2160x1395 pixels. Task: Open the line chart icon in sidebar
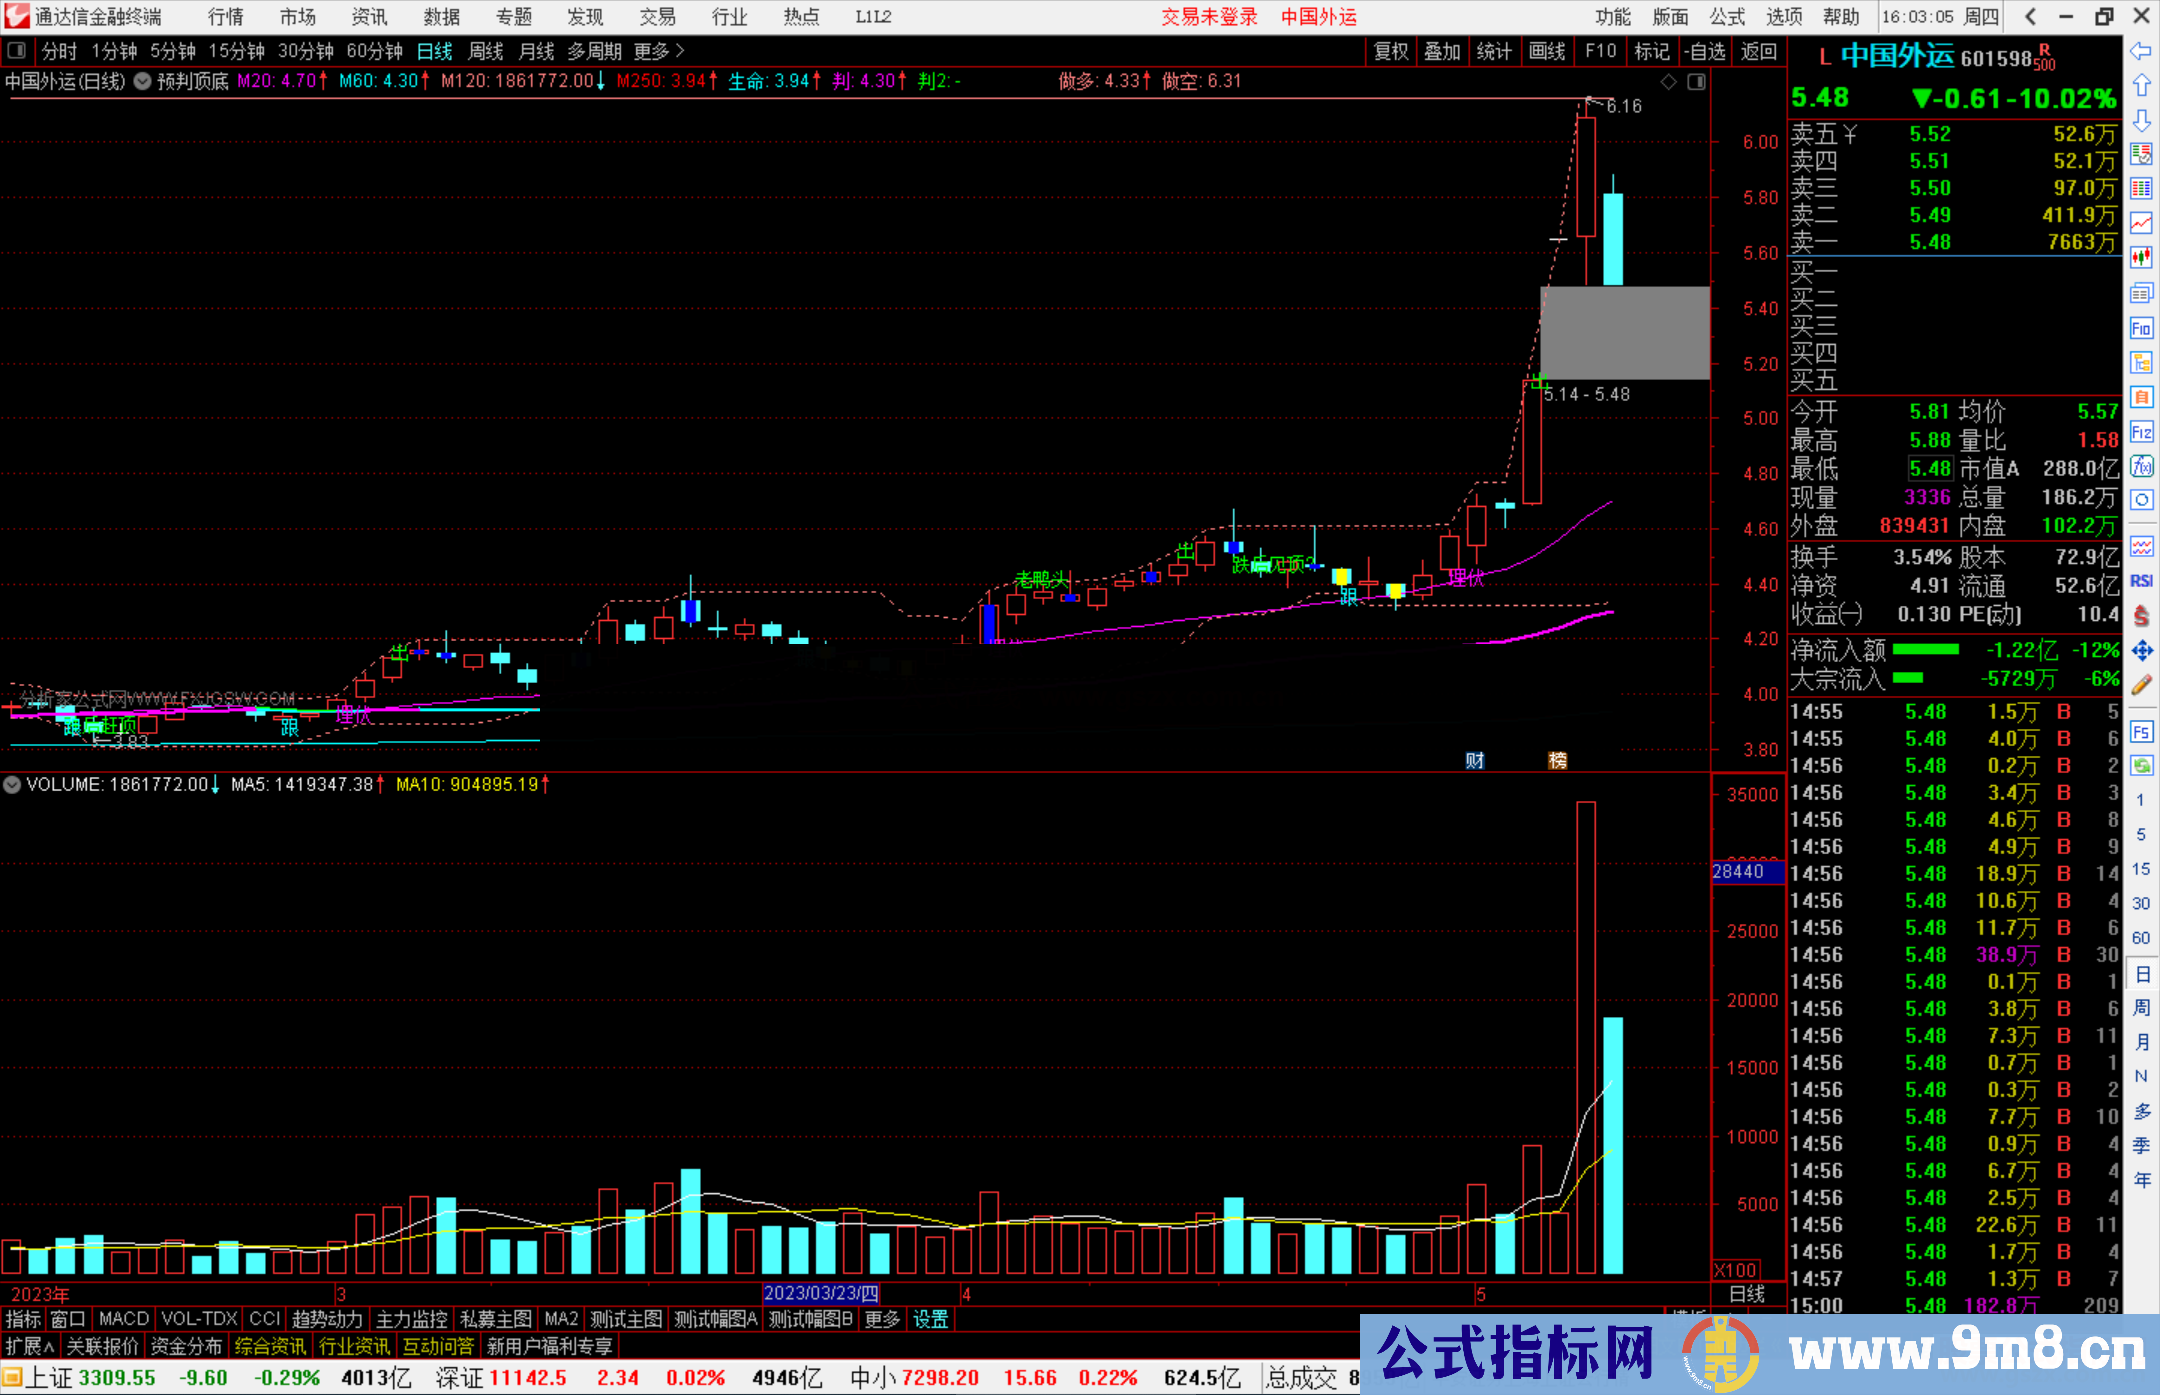(2141, 223)
